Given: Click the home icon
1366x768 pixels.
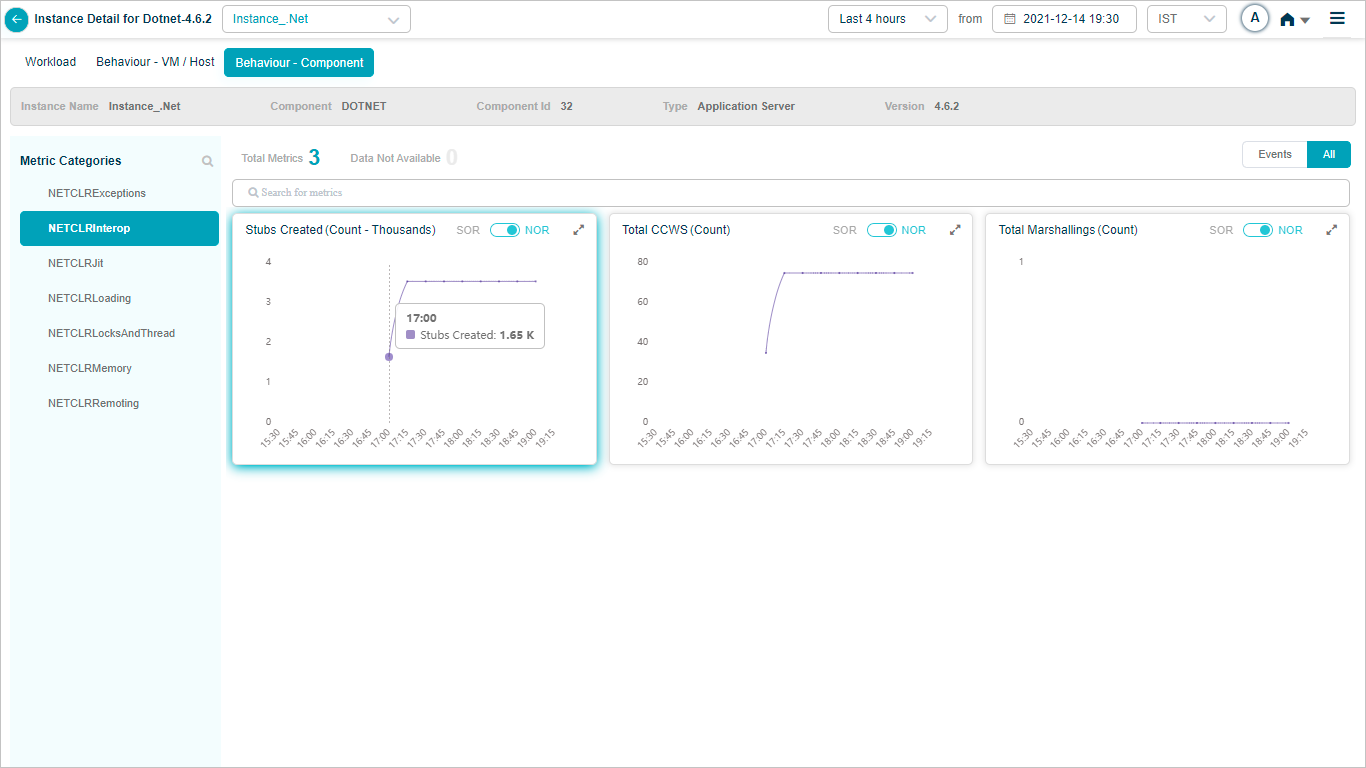Looking at the screenshot, I should coord(1287,19).
